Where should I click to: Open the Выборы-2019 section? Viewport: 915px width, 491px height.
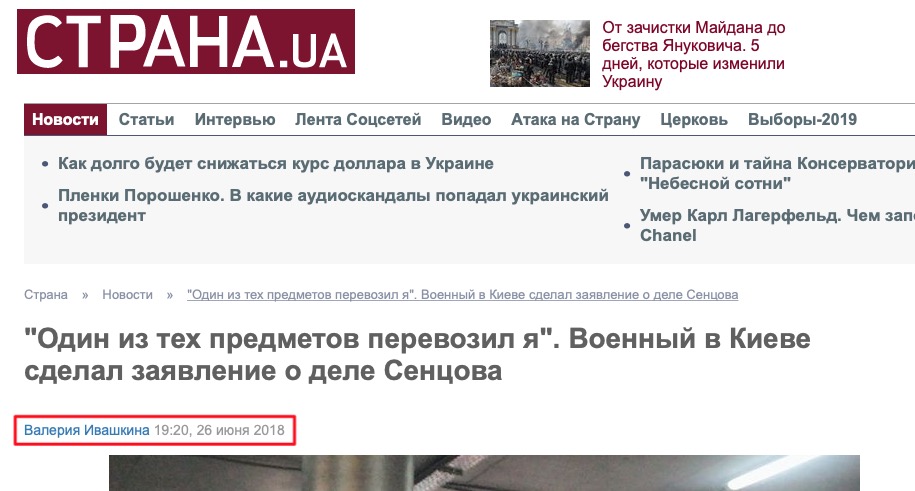(x=802, y=120)
